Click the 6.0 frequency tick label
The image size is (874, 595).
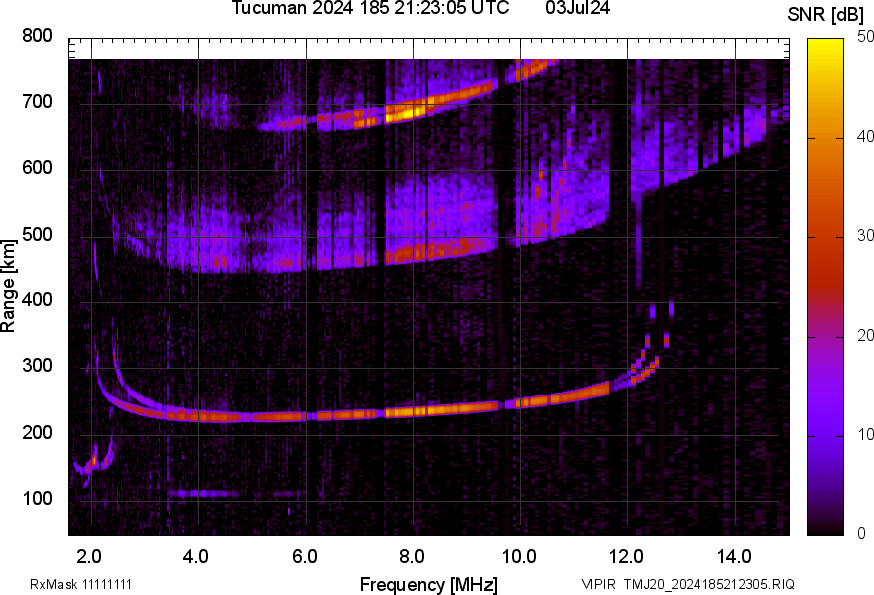(304, 557)
